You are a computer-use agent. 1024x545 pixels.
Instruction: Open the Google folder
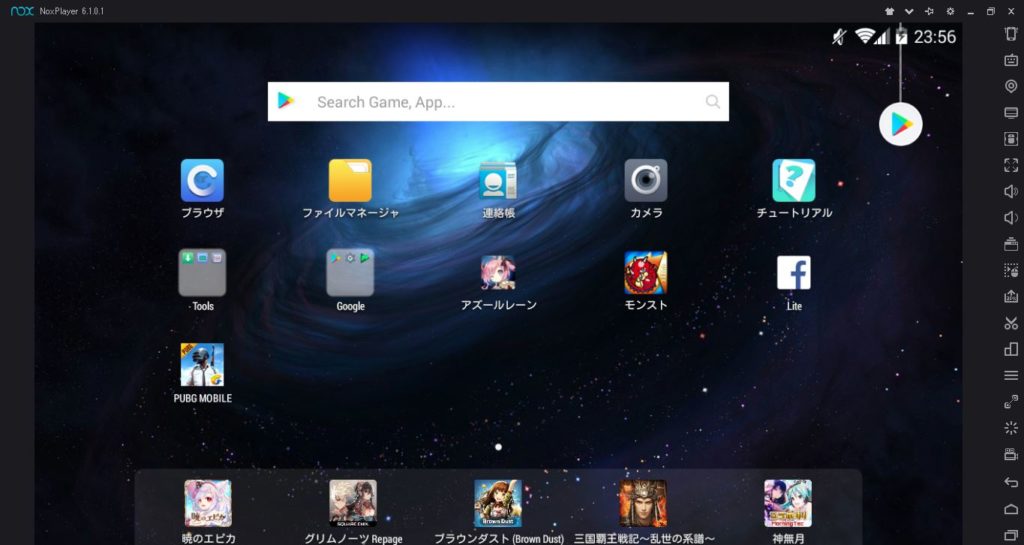click(x=350, y=272)
